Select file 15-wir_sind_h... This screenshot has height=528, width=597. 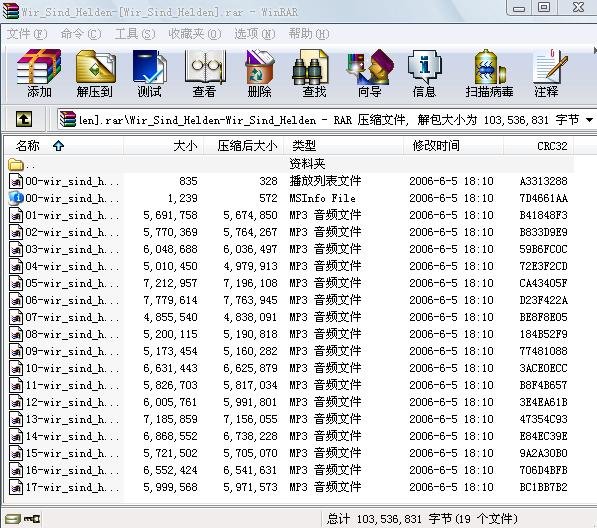pyautogui.click(x=72, y=453)
